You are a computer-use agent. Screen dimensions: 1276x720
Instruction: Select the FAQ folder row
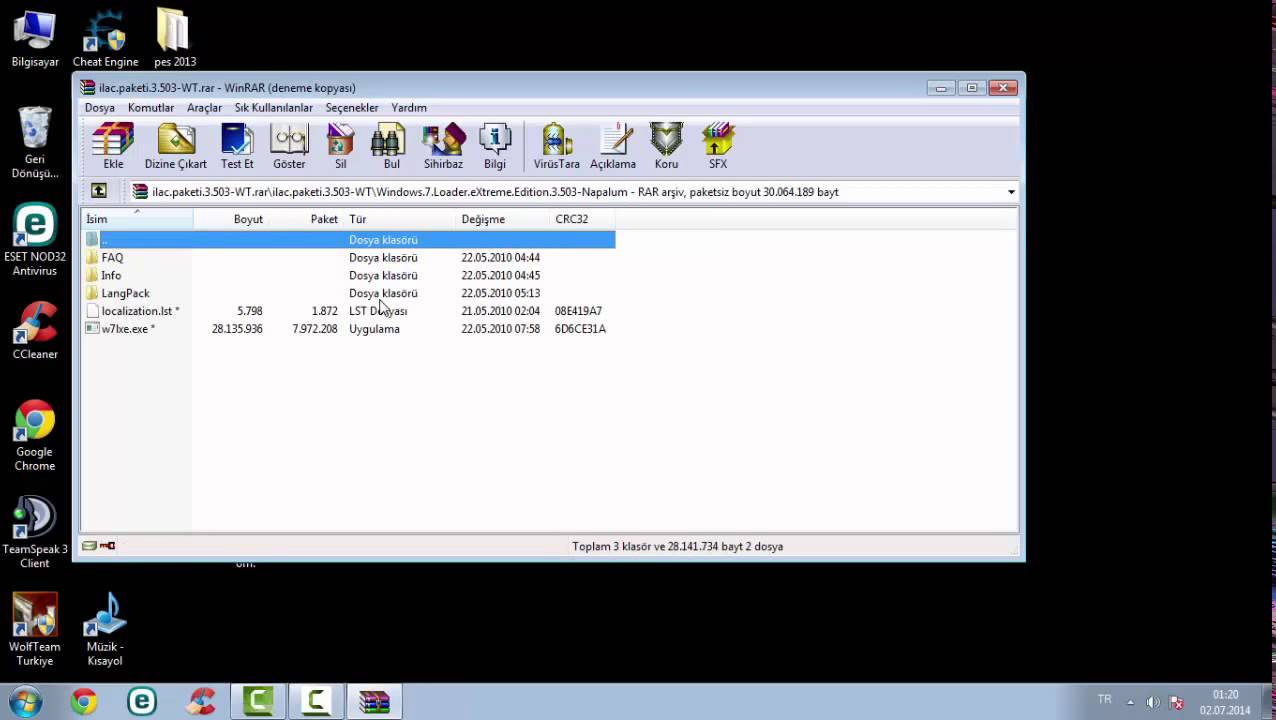(x=349, y=257)
